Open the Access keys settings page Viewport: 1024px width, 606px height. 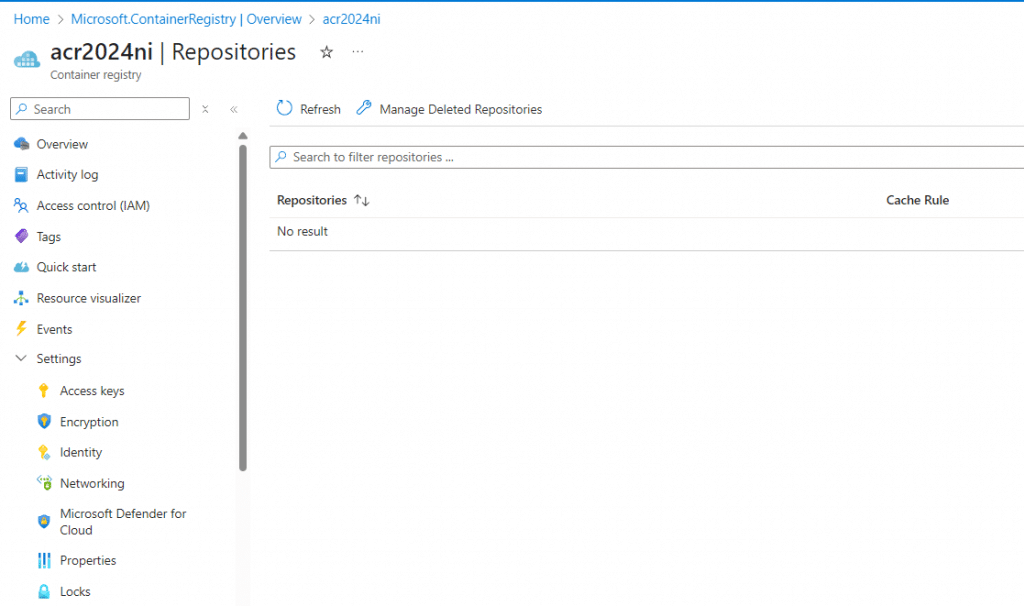92,391
